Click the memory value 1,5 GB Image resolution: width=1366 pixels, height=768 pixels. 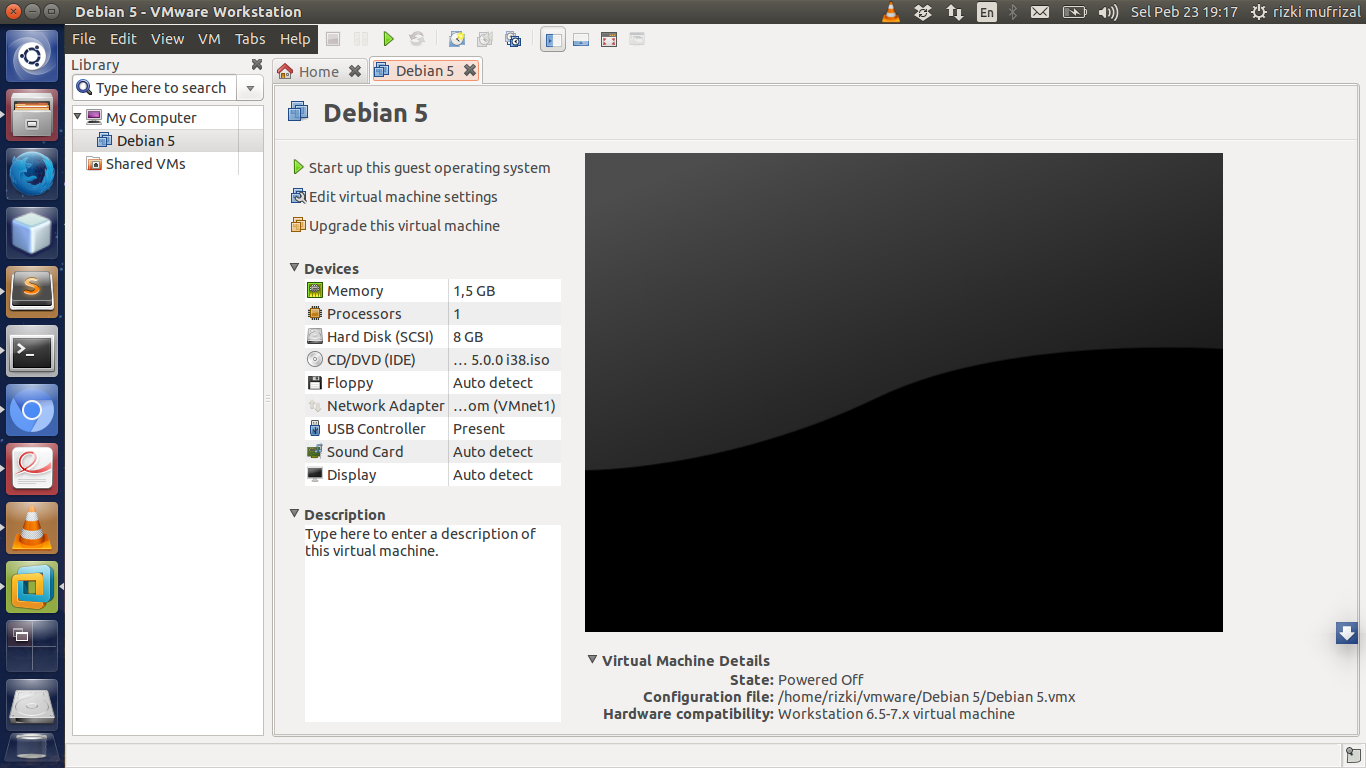pyautogui.click(x=474, y=291)
